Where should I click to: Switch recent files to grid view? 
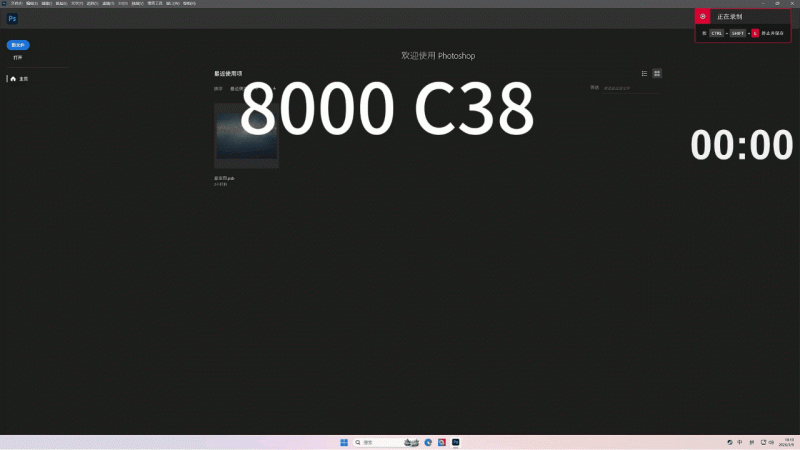point(657,73)
